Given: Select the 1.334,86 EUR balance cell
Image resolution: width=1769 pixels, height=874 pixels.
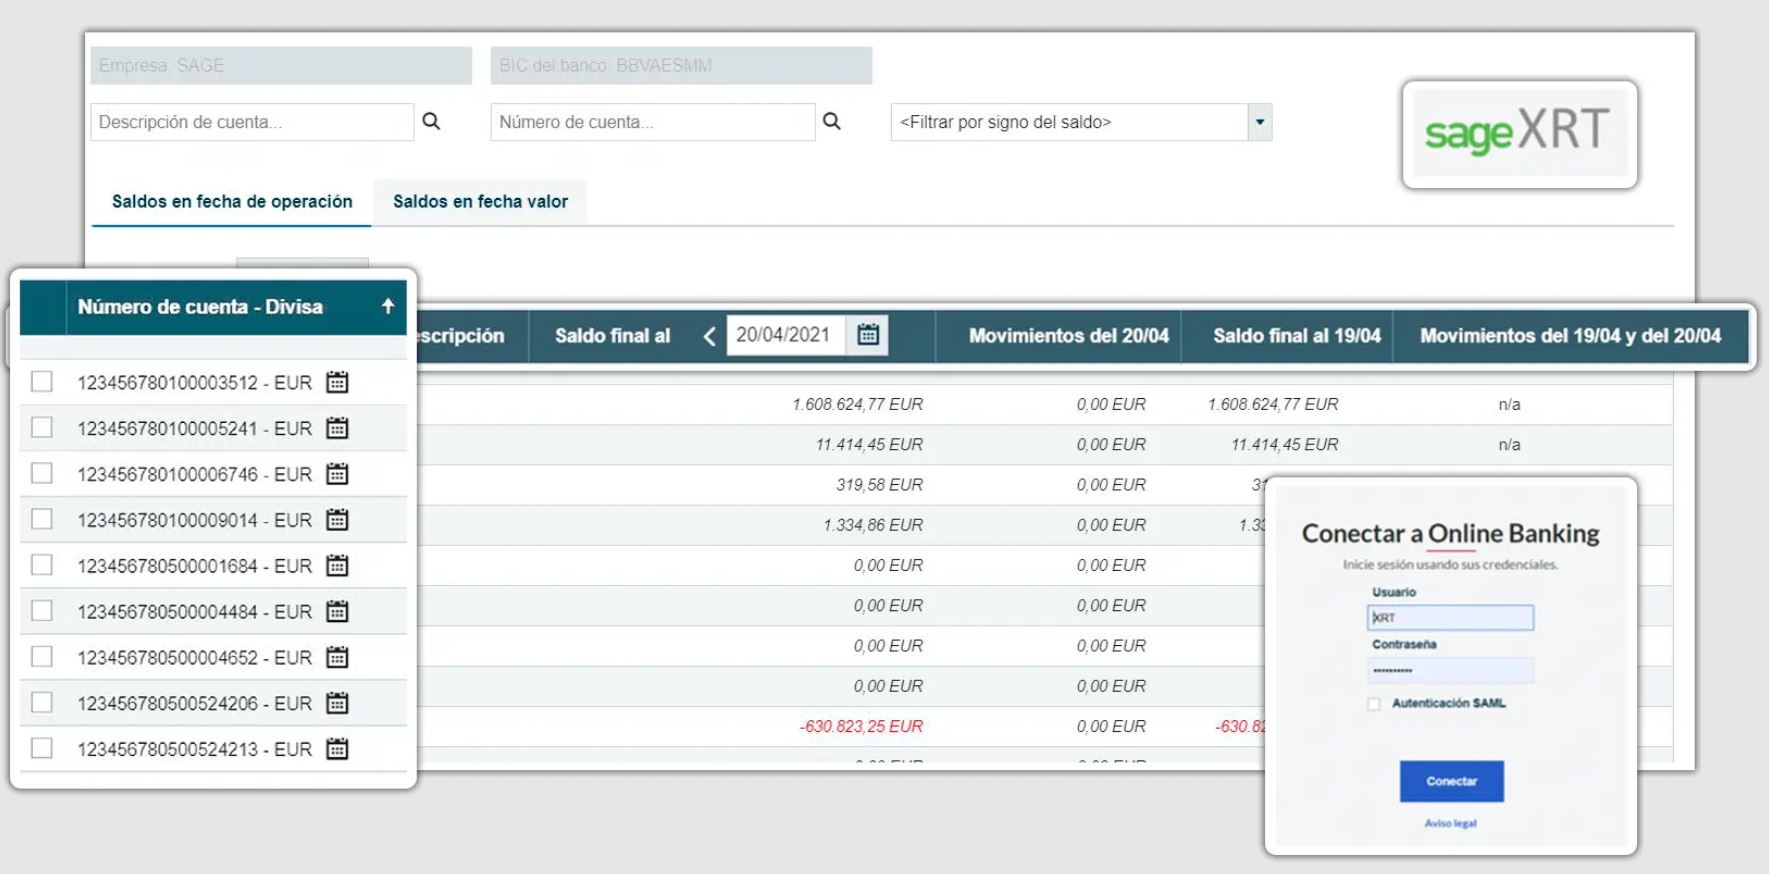Looking at the screenshot, I should pyautogui.click(x=873, y=525).
